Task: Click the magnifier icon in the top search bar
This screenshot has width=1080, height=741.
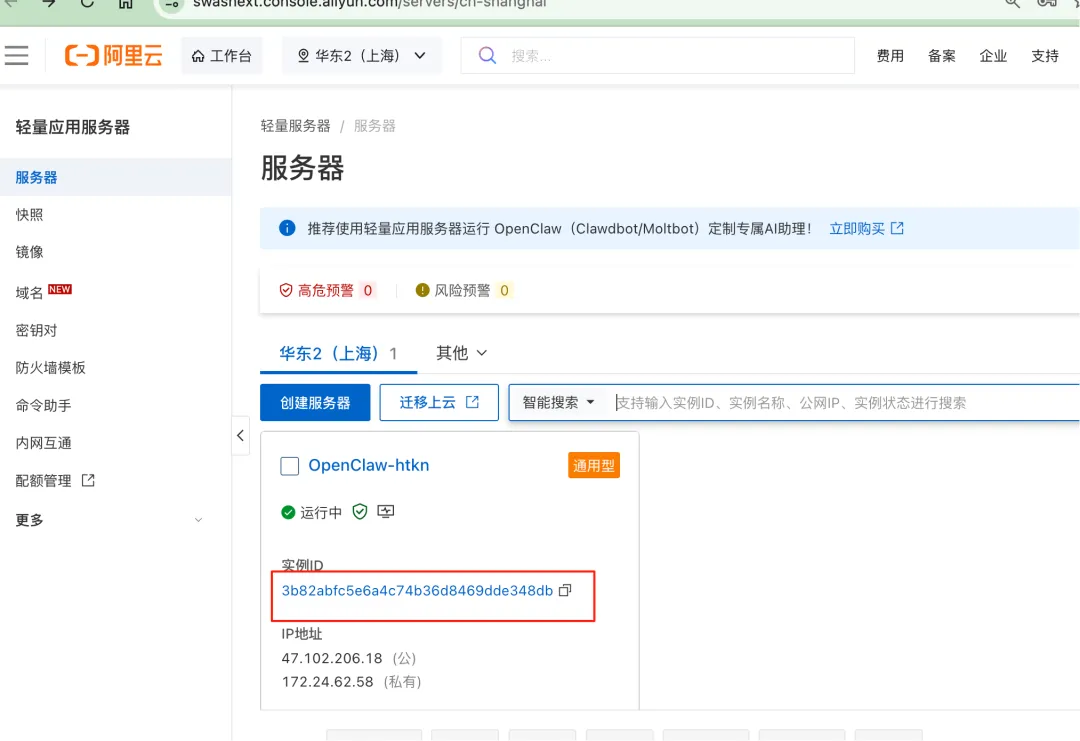Action: point(487,55)
